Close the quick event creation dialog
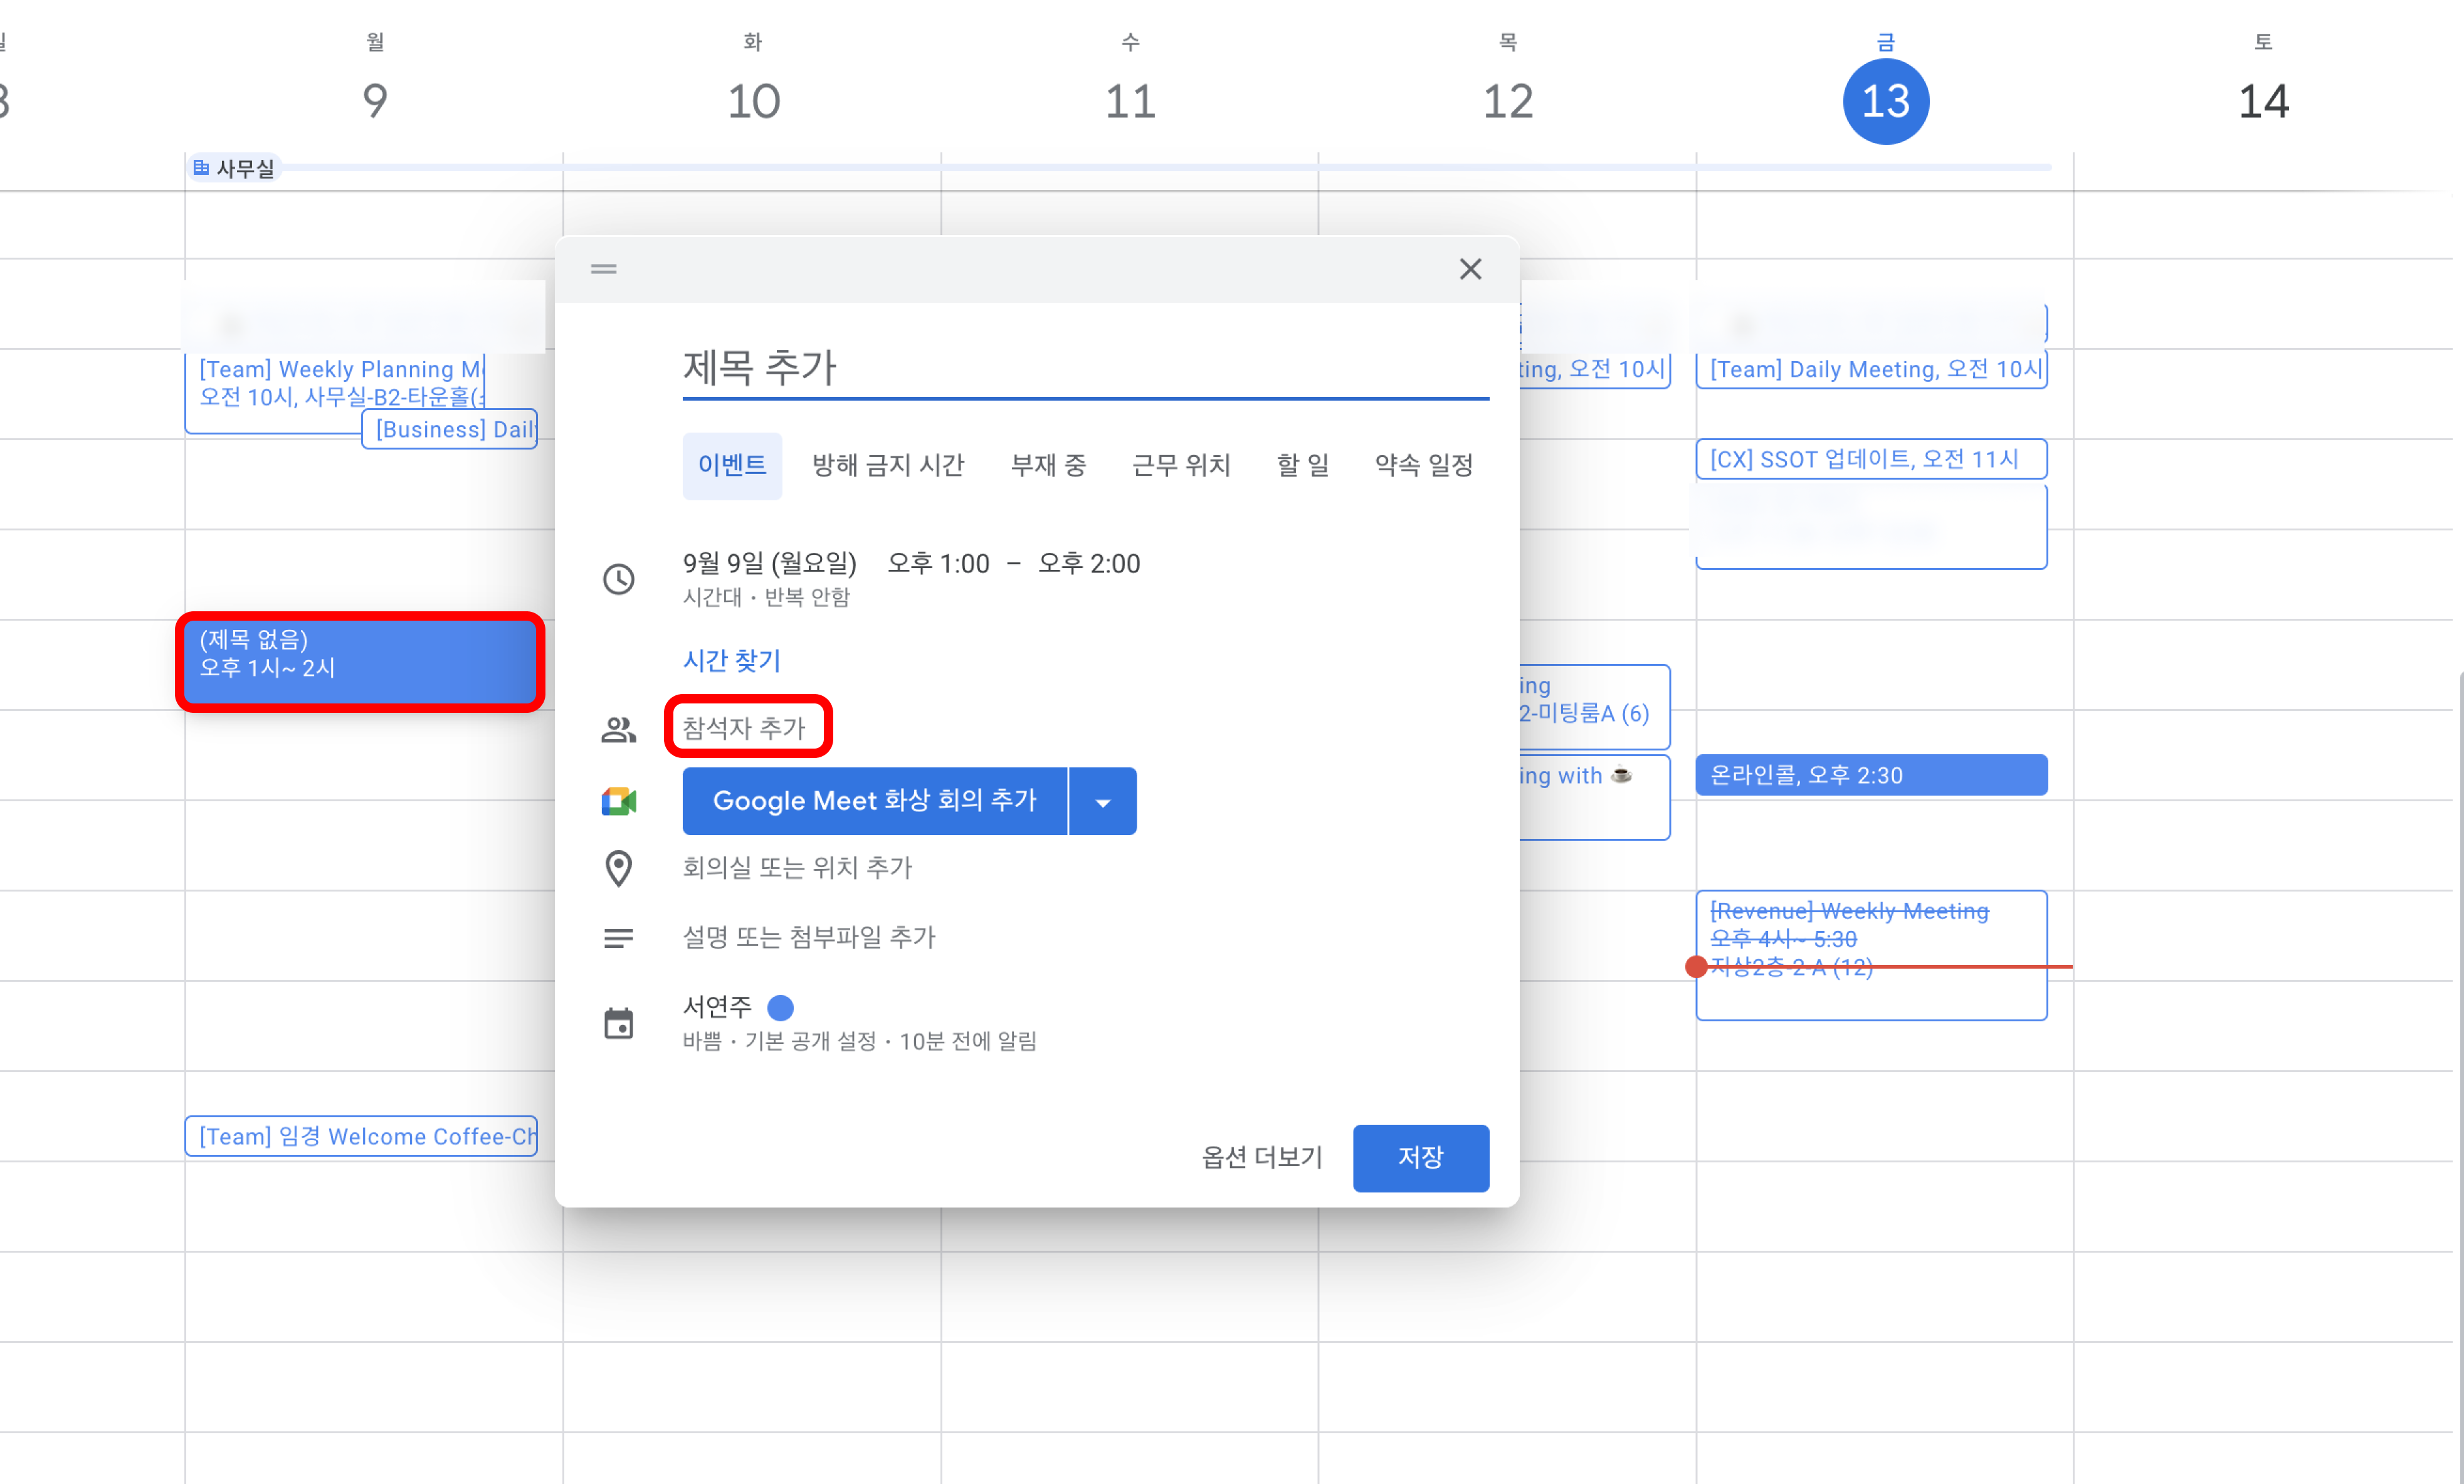This screenshot has width=2464, height=1484. click(1469, 269)
